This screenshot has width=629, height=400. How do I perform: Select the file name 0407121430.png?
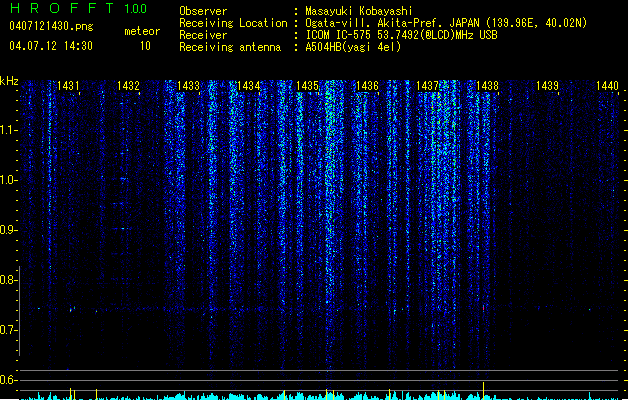(x=51, y=26)
